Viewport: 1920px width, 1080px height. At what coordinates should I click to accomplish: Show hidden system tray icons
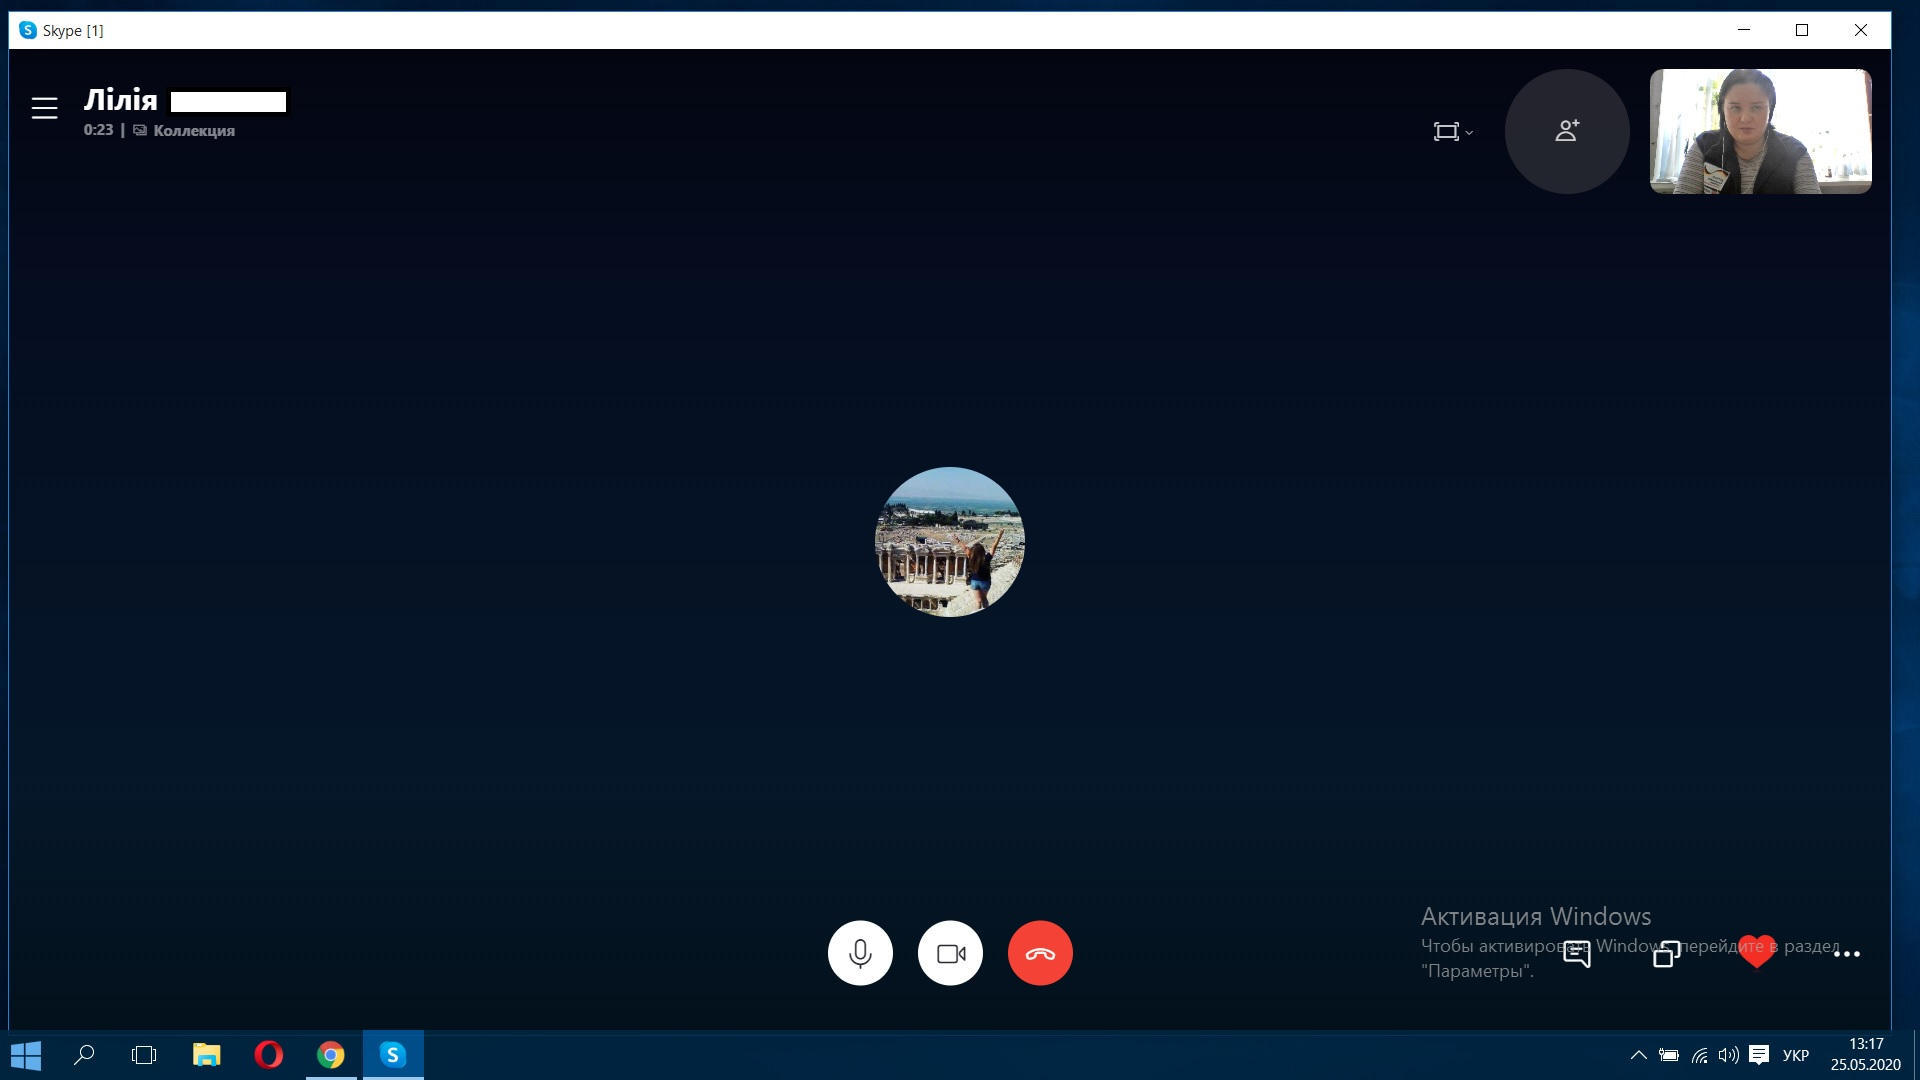tap(1638, 1055)
